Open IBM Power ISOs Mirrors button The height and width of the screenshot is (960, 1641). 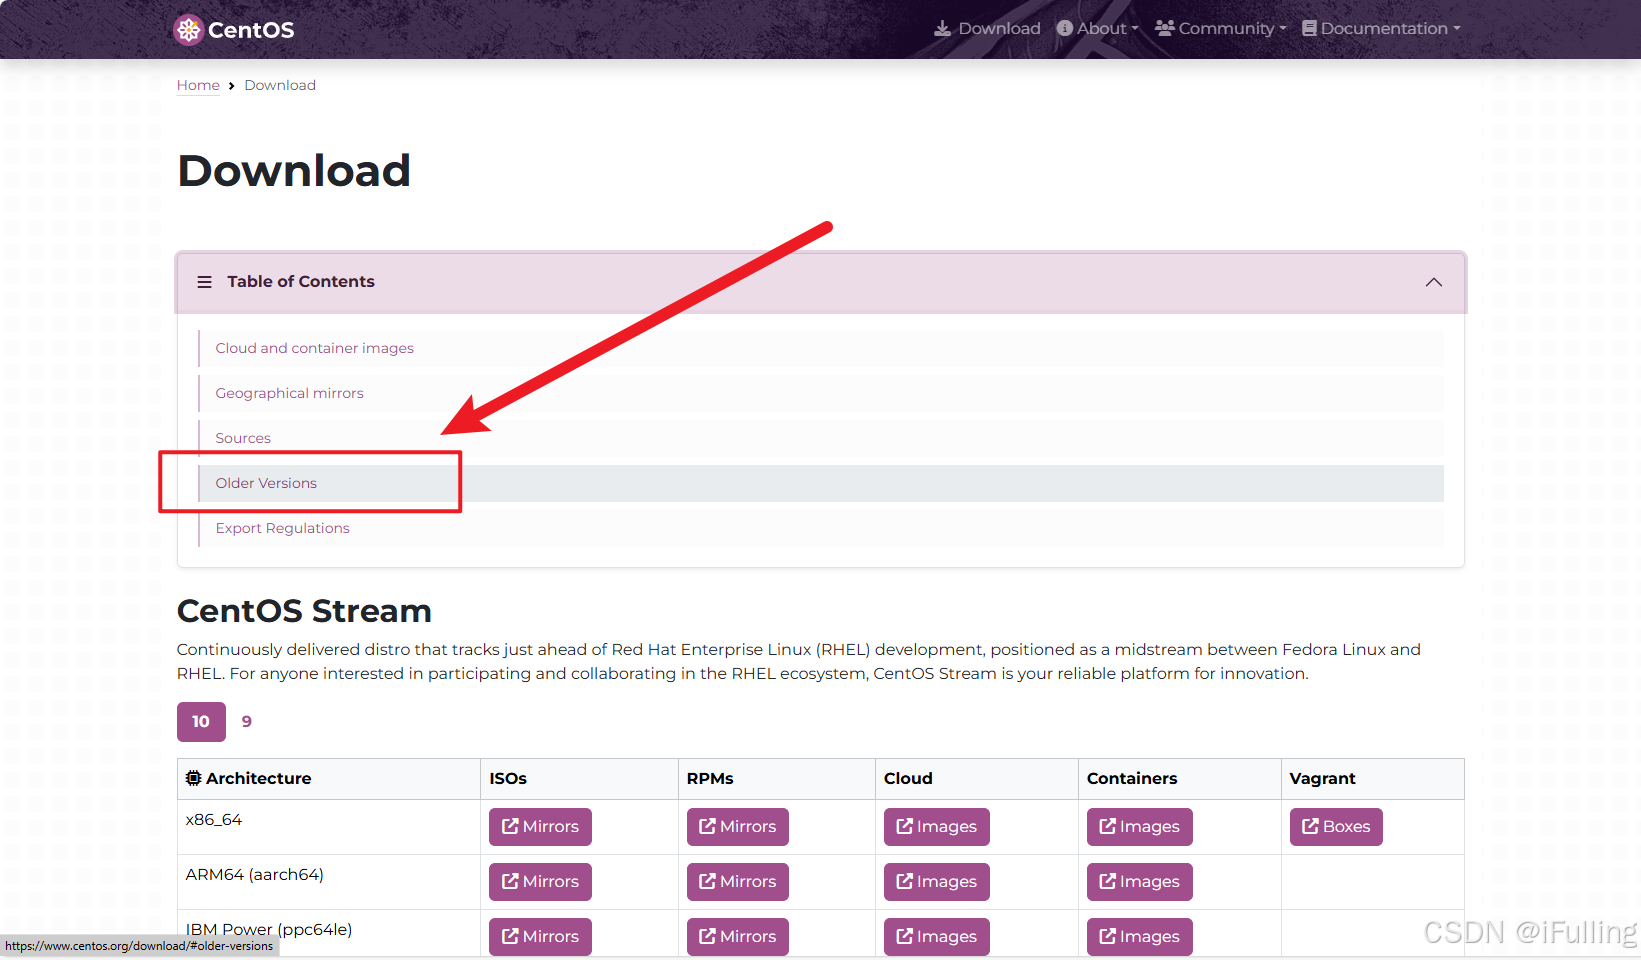(540, 937)
